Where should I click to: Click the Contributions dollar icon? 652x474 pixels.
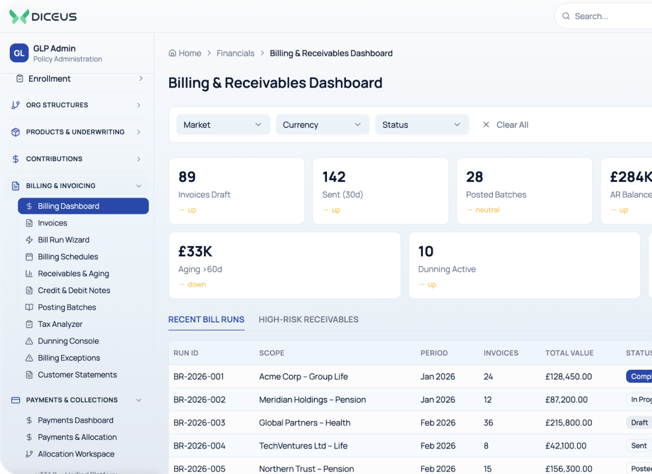tap(15, 159)
